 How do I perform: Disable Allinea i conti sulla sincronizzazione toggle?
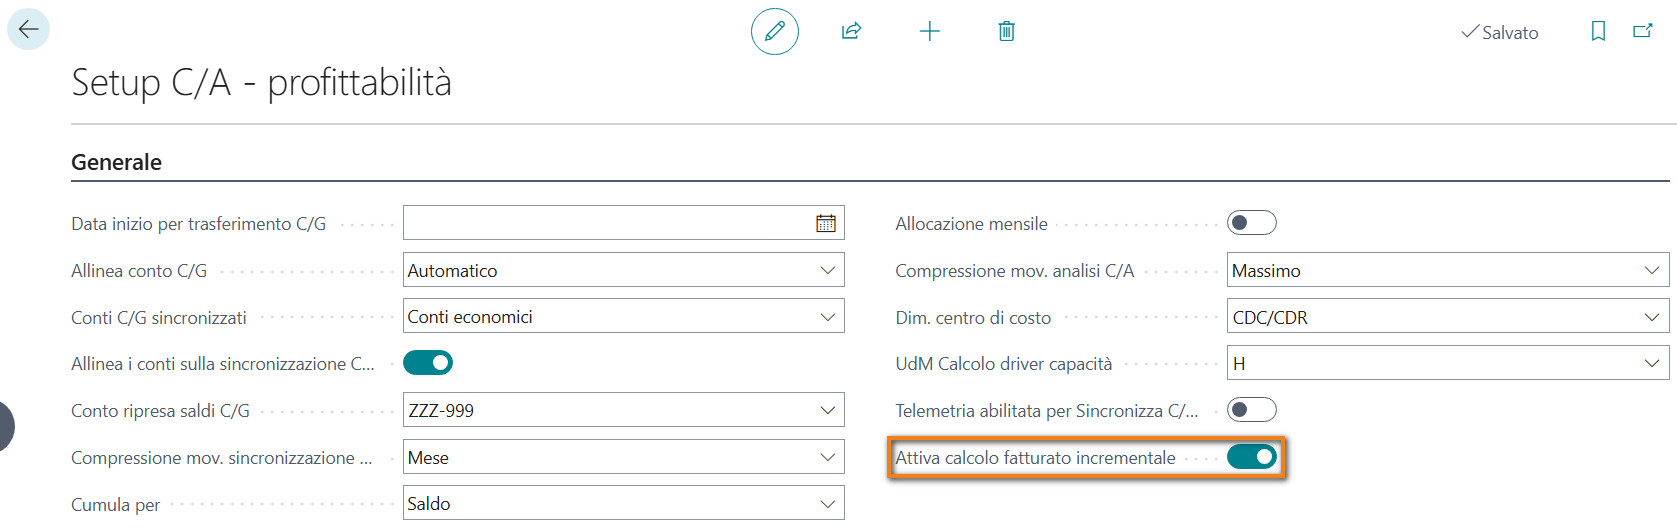[x=428, y=363]
